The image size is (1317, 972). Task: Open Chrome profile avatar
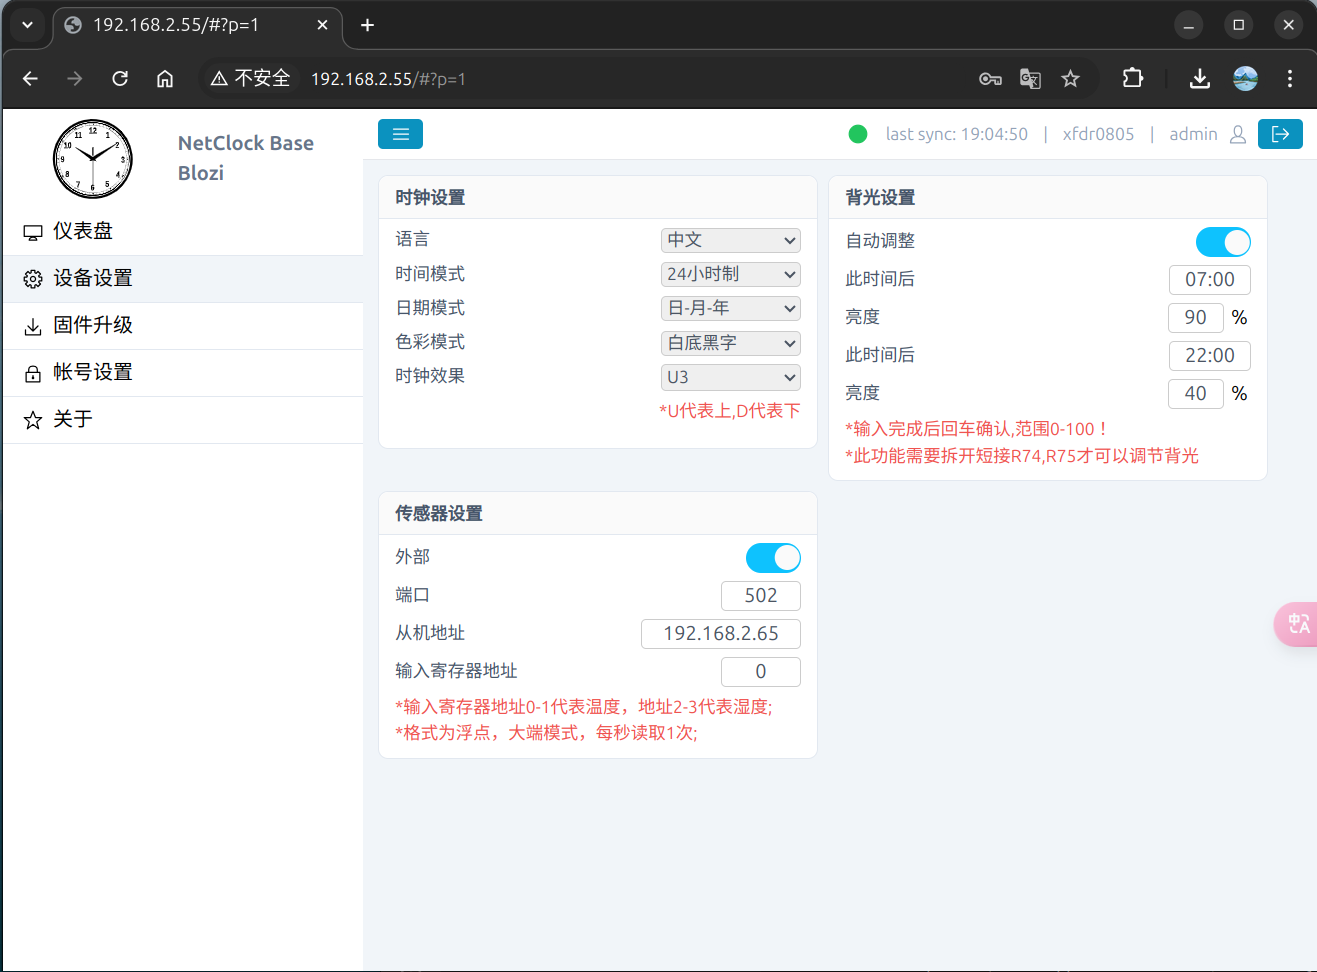(1245, 79)
